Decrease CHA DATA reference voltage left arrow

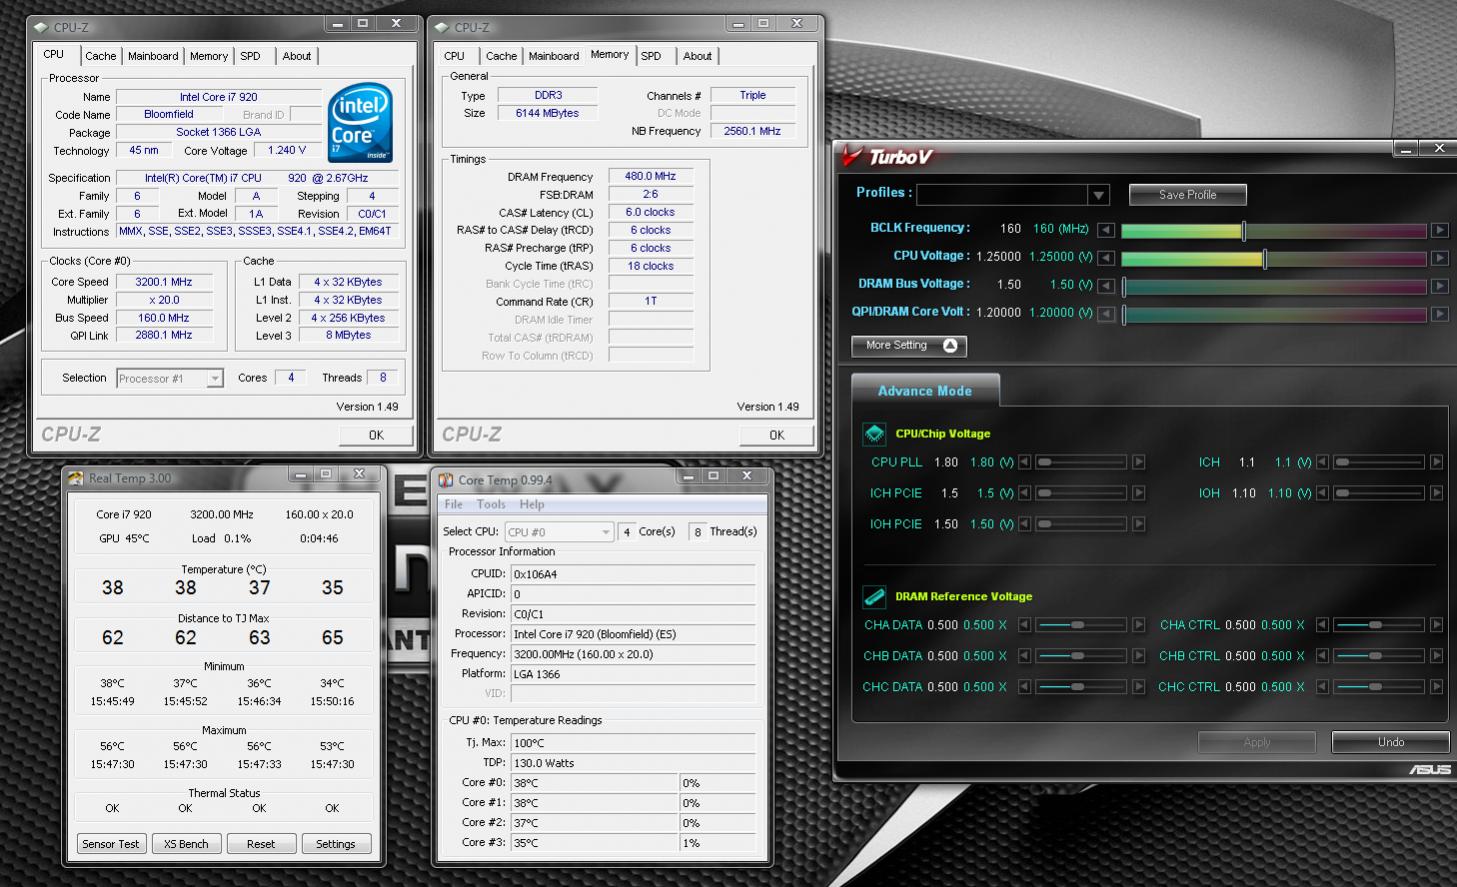1024,625
